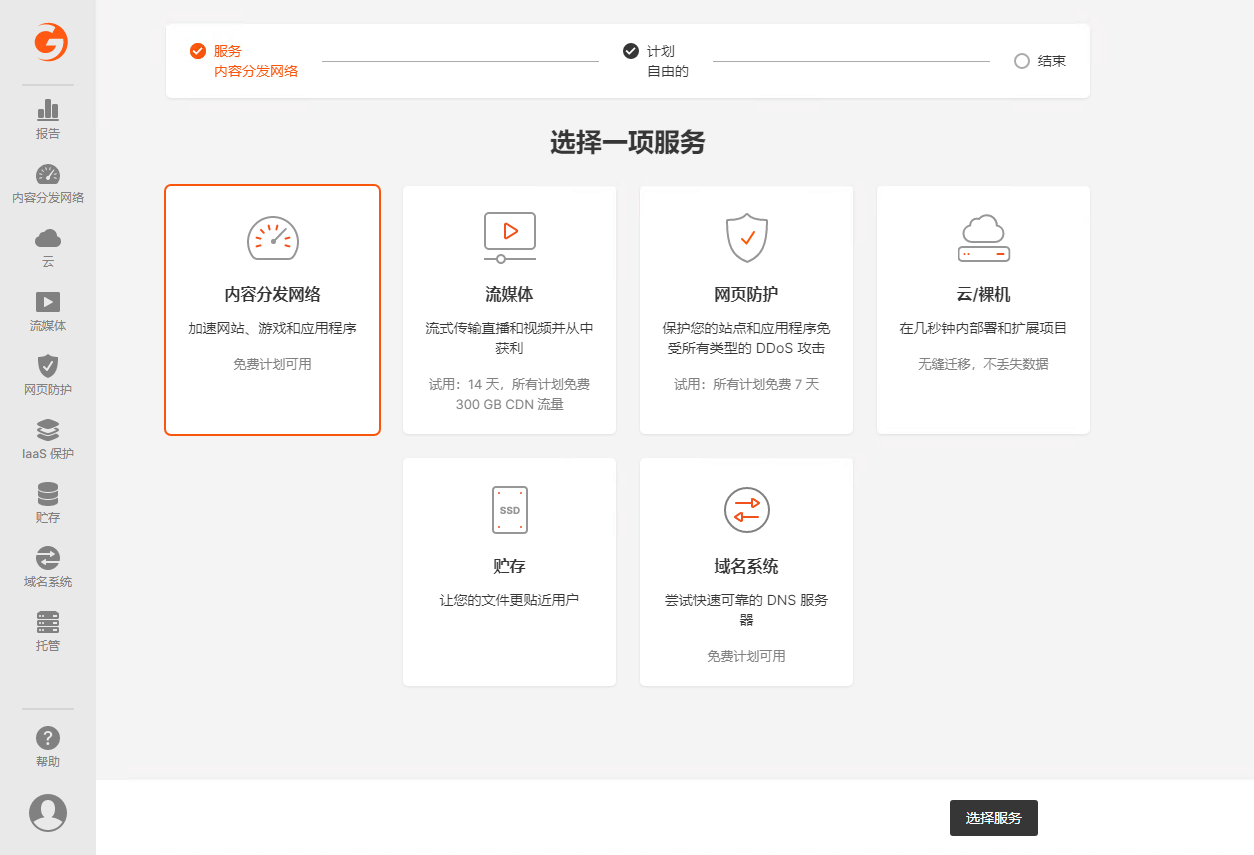Image resolution: width=1254 pixels, height=855 pixels.
Task: Click SSD icon on 贮存 card
Action: point(510,510)
